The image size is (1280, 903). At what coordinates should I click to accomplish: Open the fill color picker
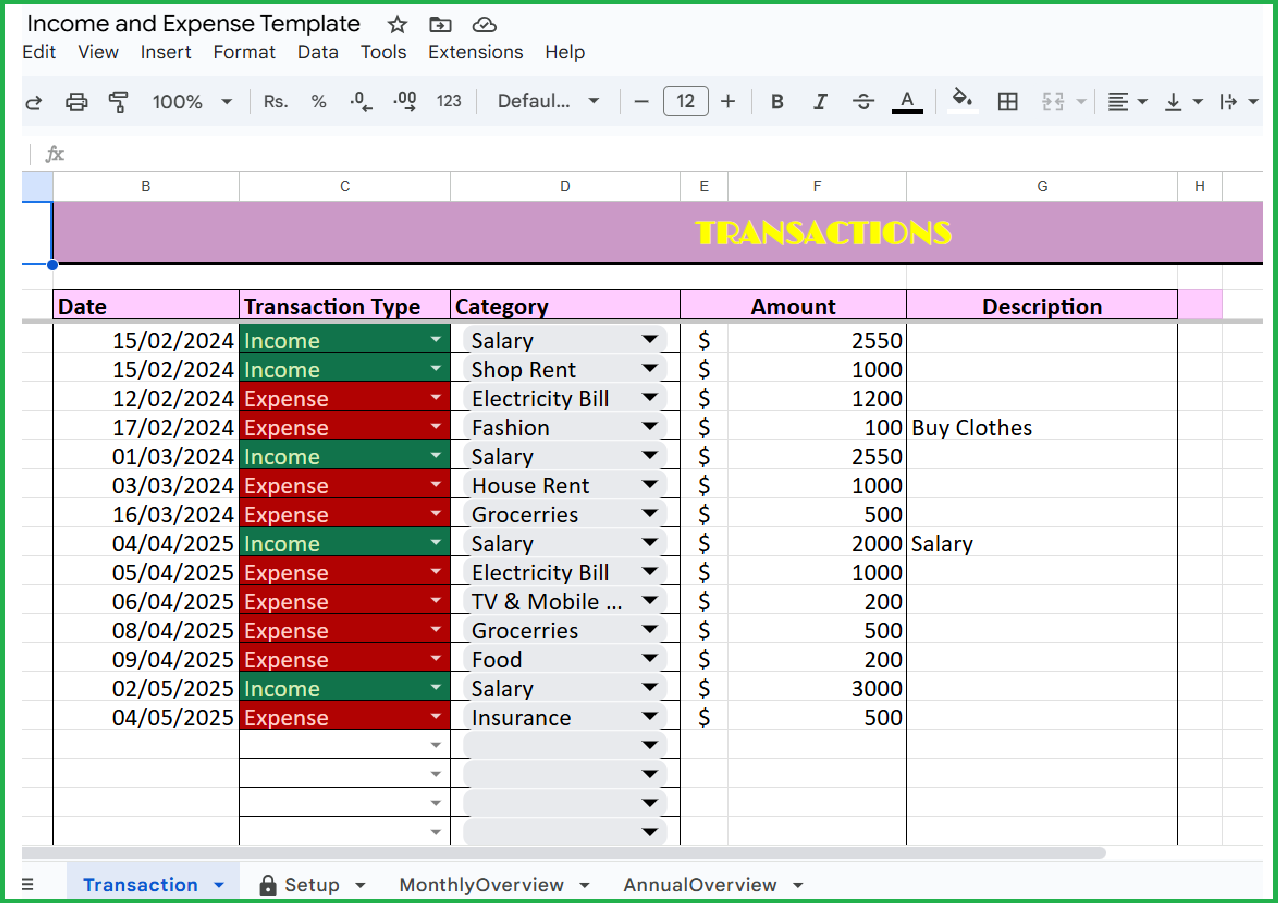point(962,101)
